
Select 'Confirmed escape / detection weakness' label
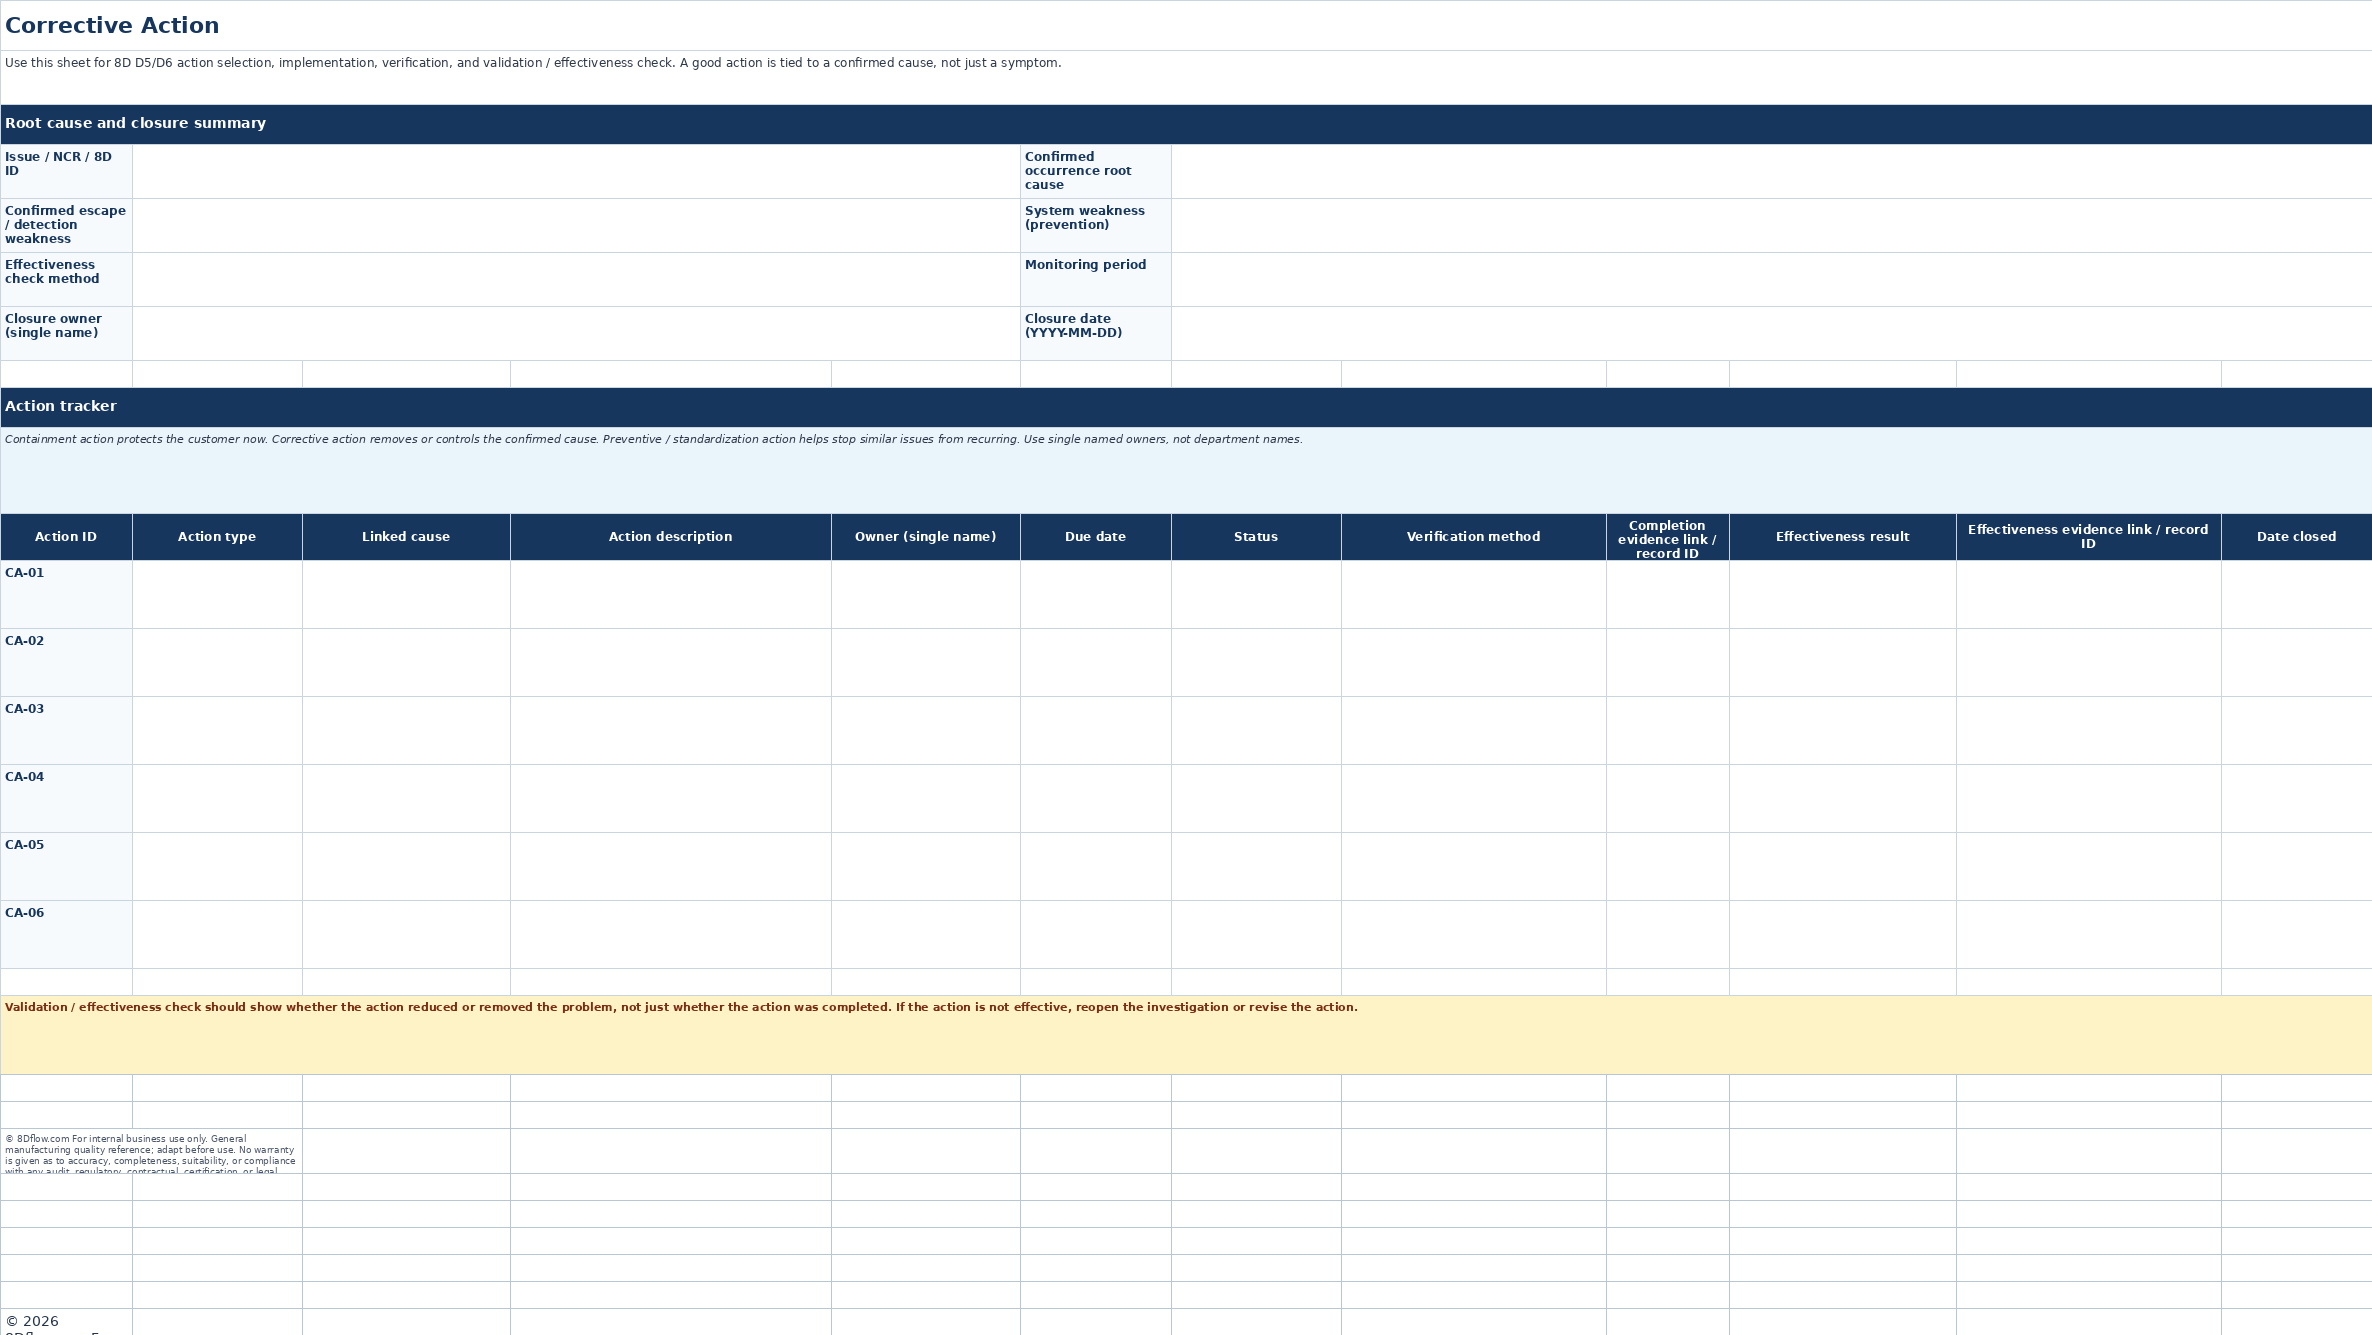(66, 225)
